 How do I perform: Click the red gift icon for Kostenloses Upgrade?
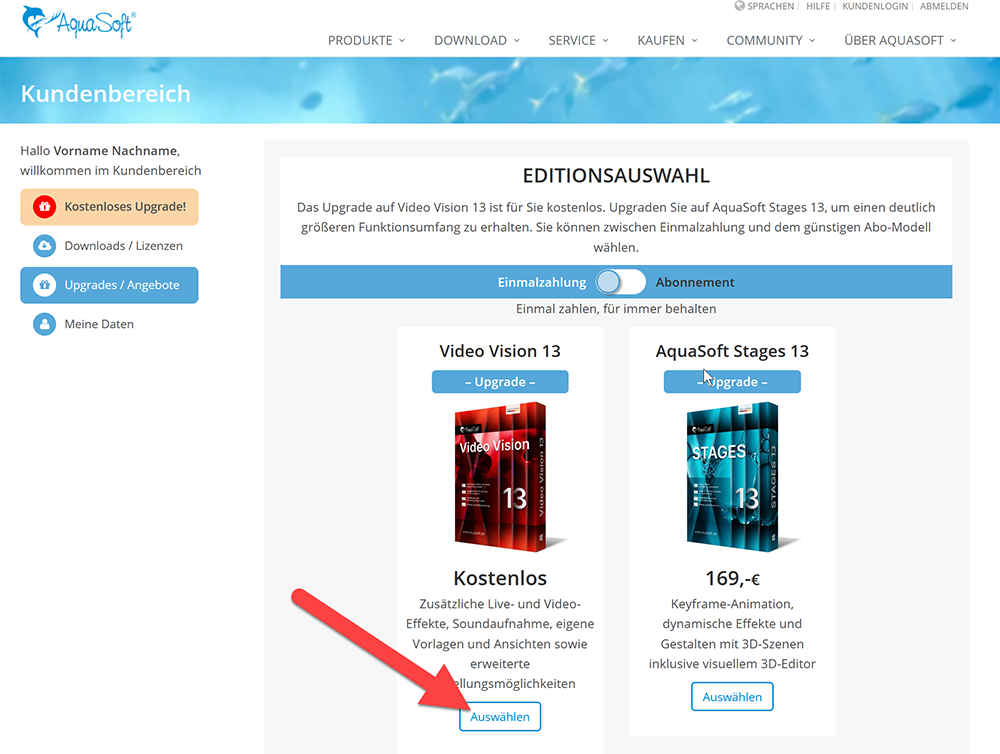coord(45,207)
